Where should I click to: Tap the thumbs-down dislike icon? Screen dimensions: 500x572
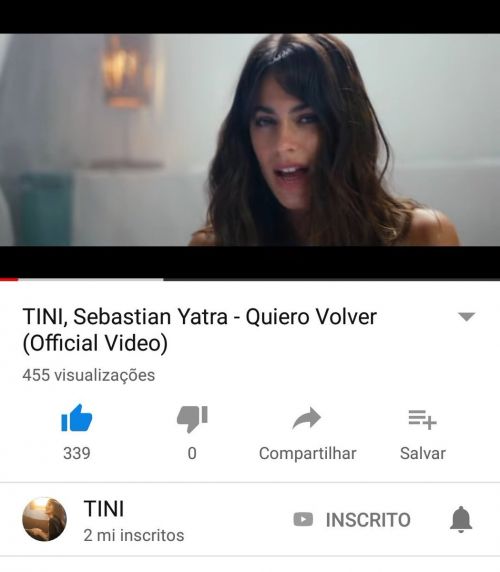point(192,419)
